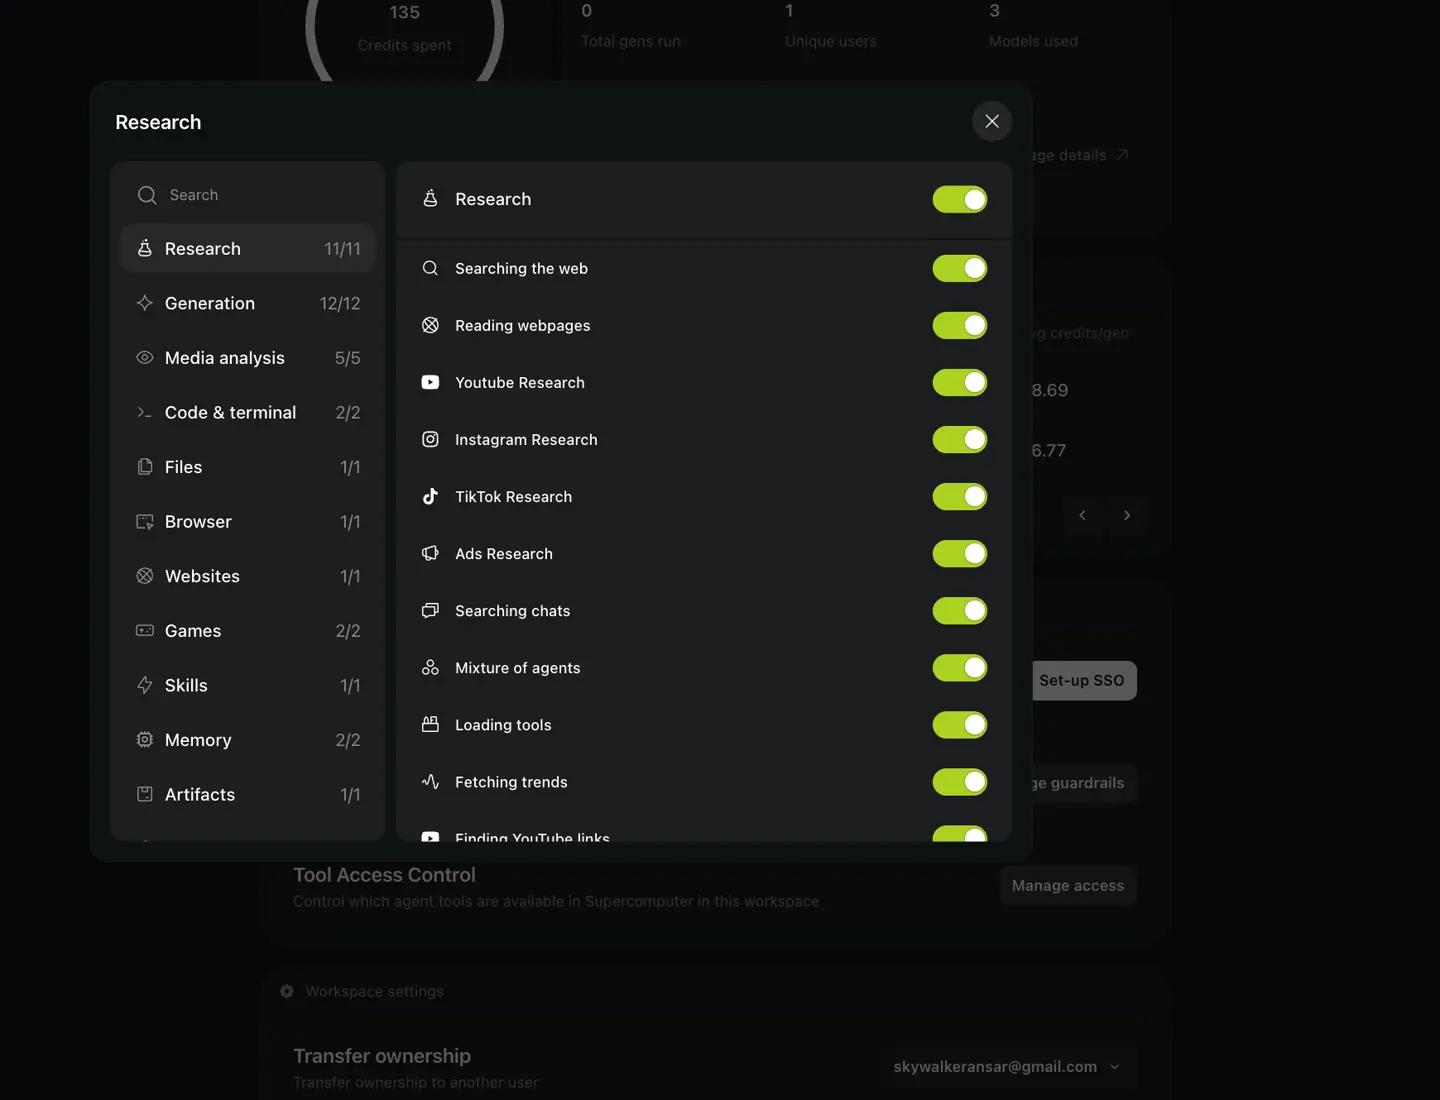
Task: Click the magnifier icon beside Searching the web
Action: (x=430, y=268)
